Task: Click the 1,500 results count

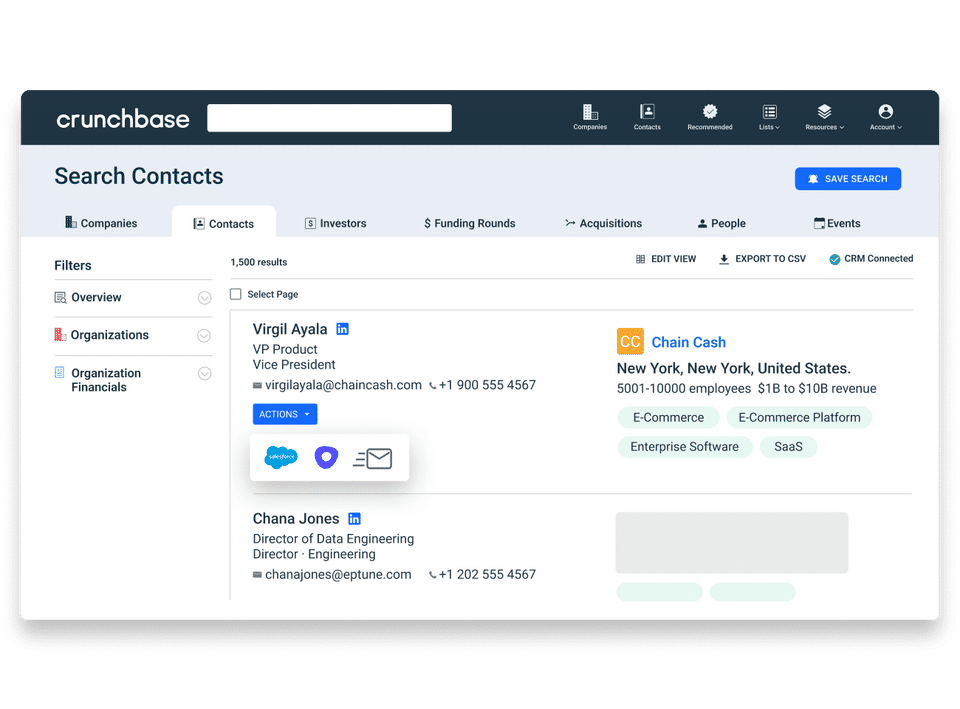Action: [x=258, y=262]
